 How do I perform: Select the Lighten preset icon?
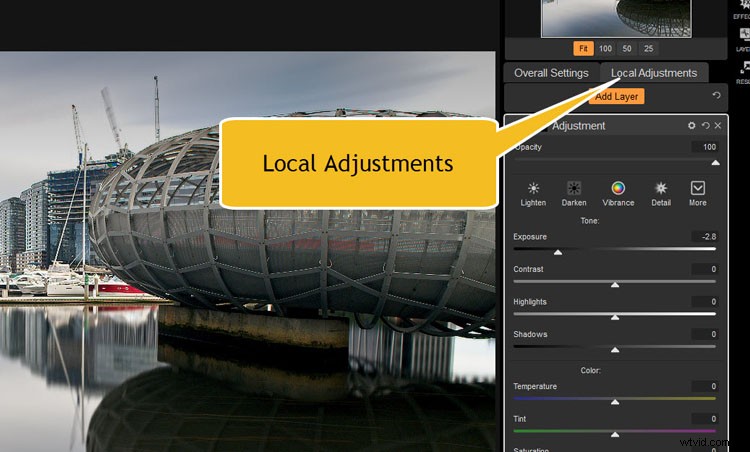[533, 188]
